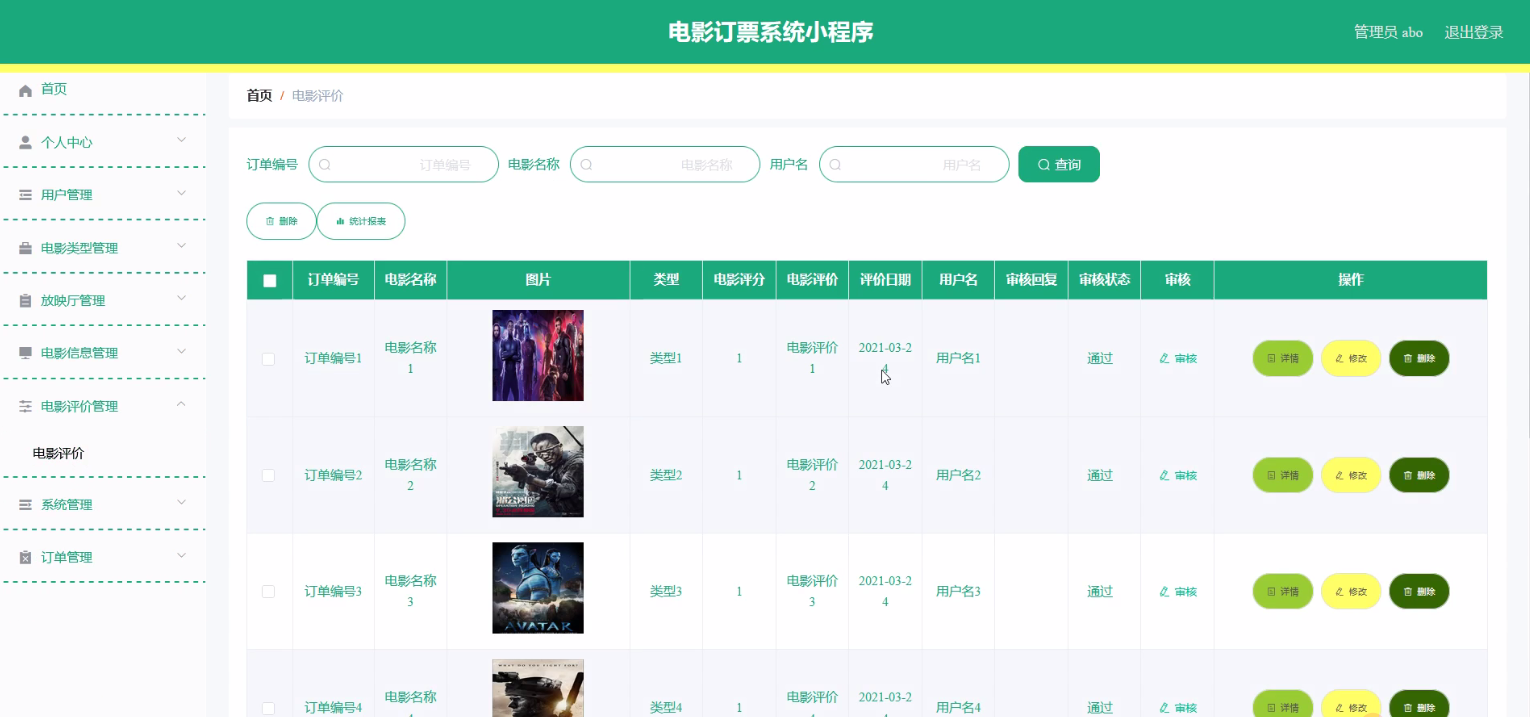Click the home icon beside 首页

26,90
